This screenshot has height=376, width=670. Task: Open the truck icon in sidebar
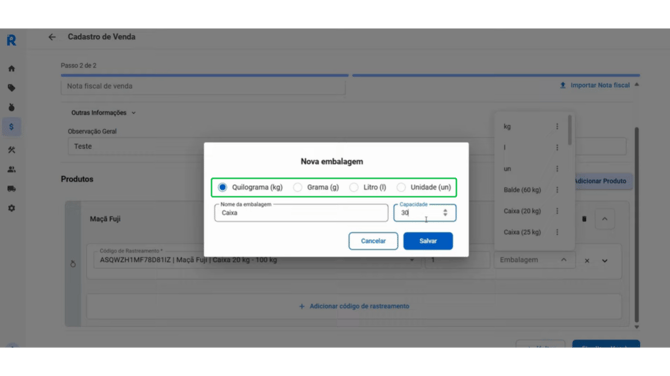[12, 188]
